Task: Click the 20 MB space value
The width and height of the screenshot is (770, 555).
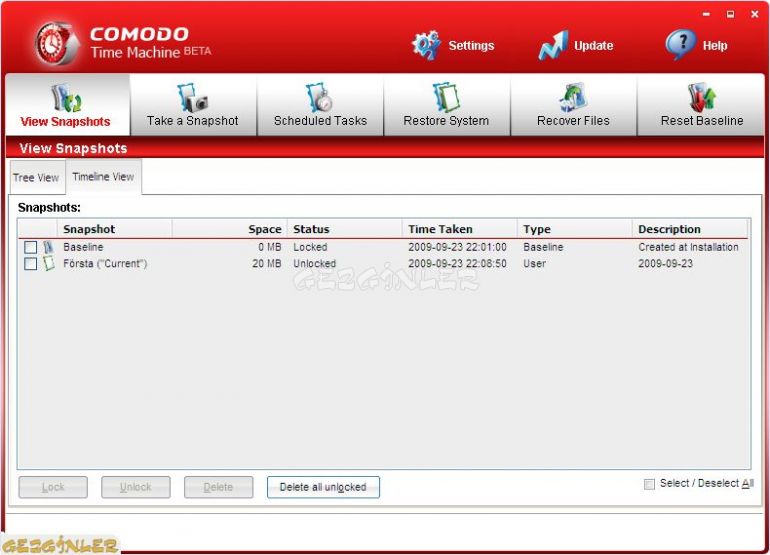Action: 267,264
